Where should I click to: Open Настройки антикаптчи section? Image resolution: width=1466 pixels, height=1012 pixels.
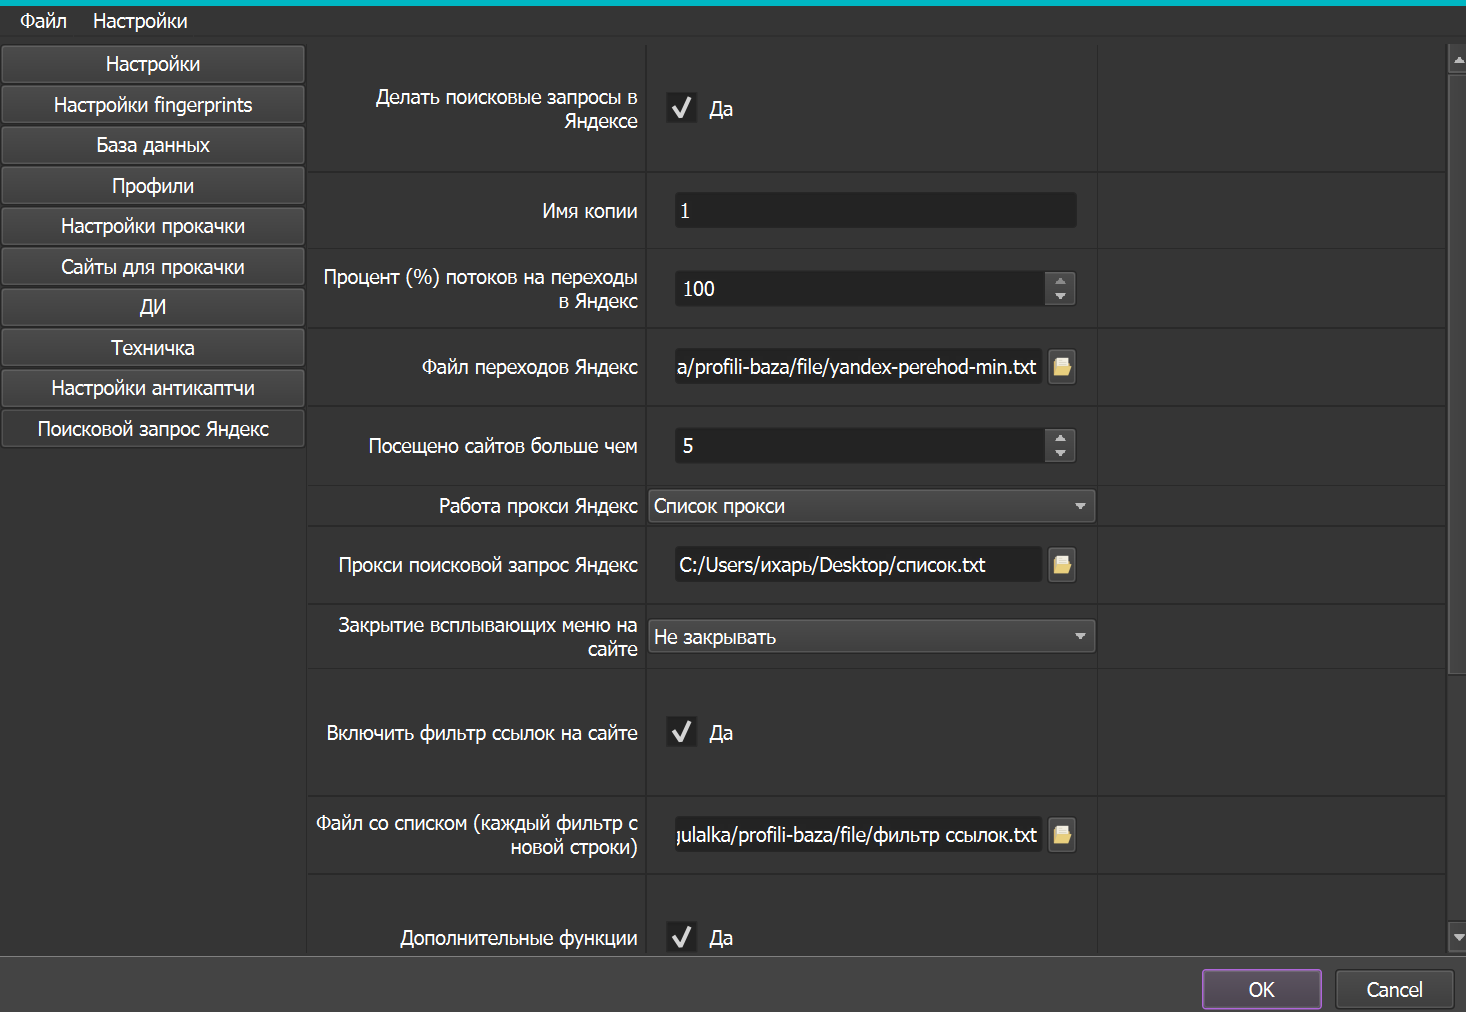pyautogui.click(x=153, y=388)
